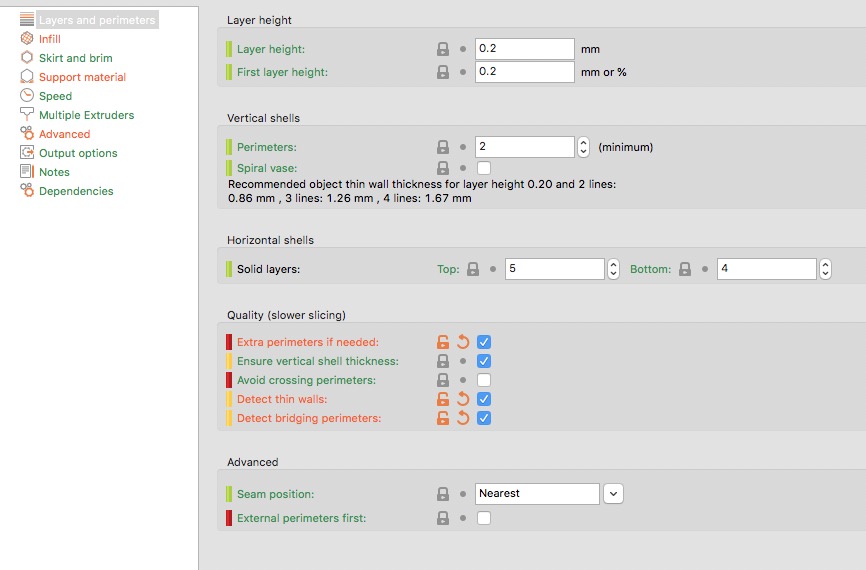This screenshot has height=570, width=866.
Task: Click the open lock beside Detect thin walls
Action: point(443,399)
